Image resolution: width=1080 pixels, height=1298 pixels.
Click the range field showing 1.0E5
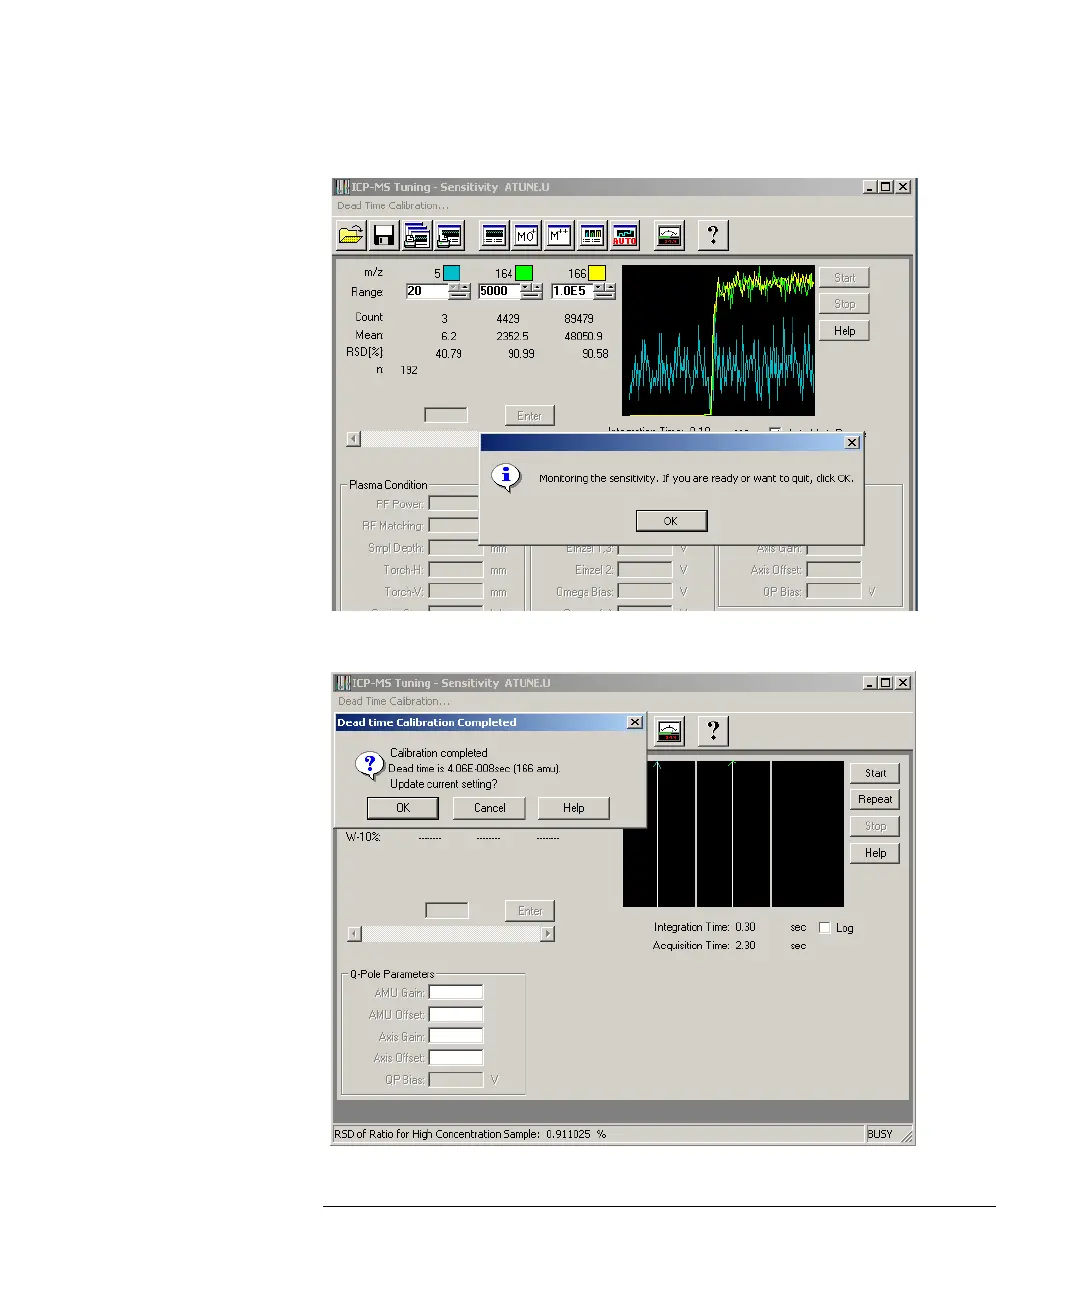pos(573,291)
